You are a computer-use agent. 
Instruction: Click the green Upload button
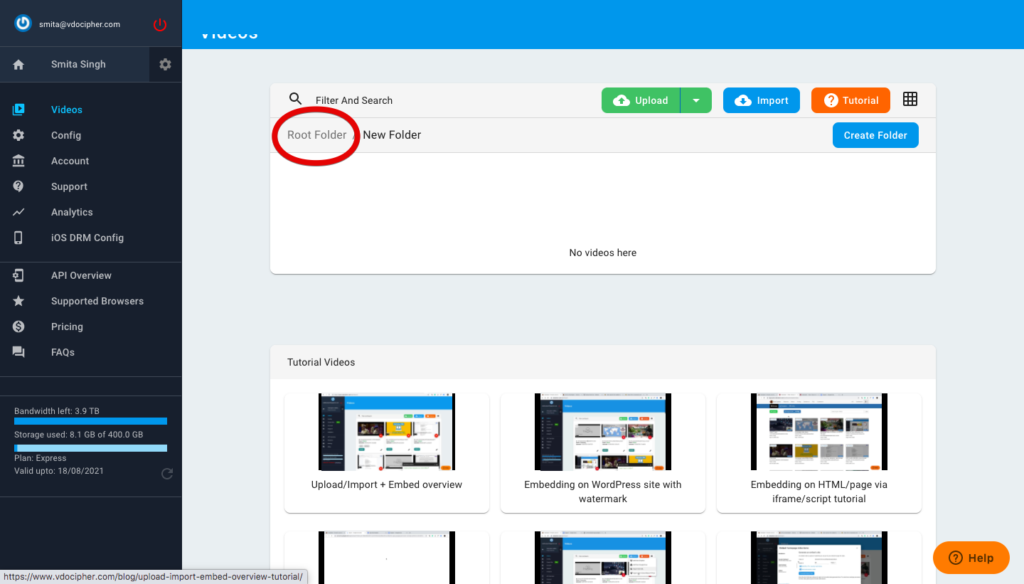pyautogui.click(x=641, y=100)
